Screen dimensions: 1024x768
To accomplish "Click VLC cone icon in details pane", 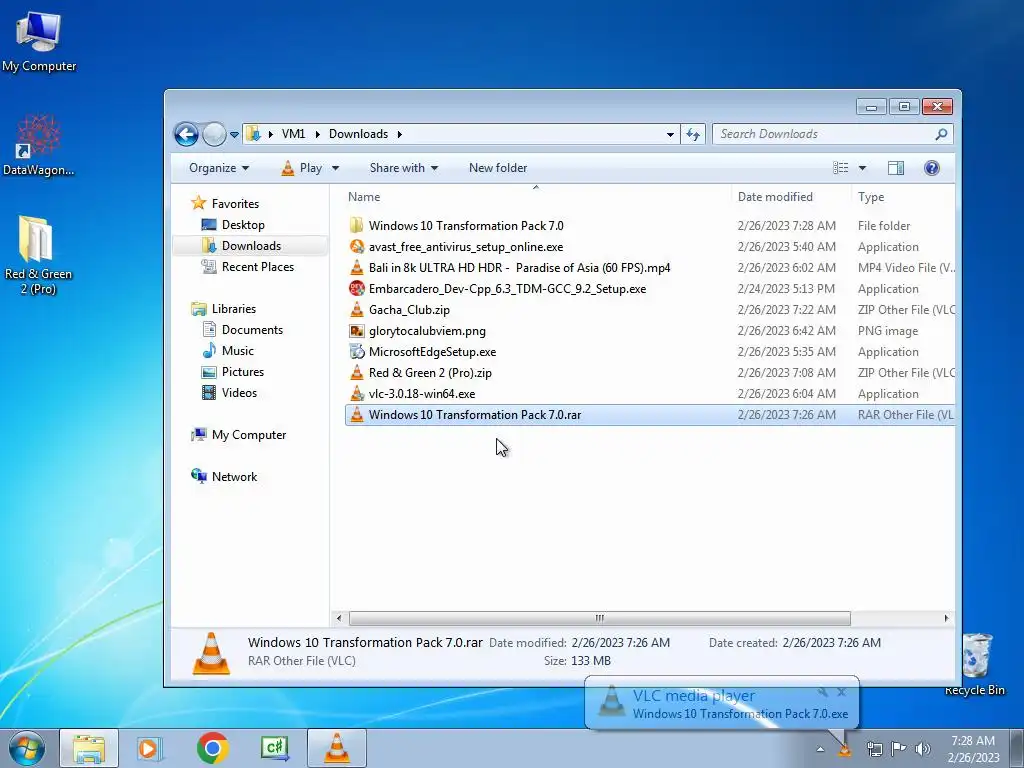I will [x=211, y=652].
